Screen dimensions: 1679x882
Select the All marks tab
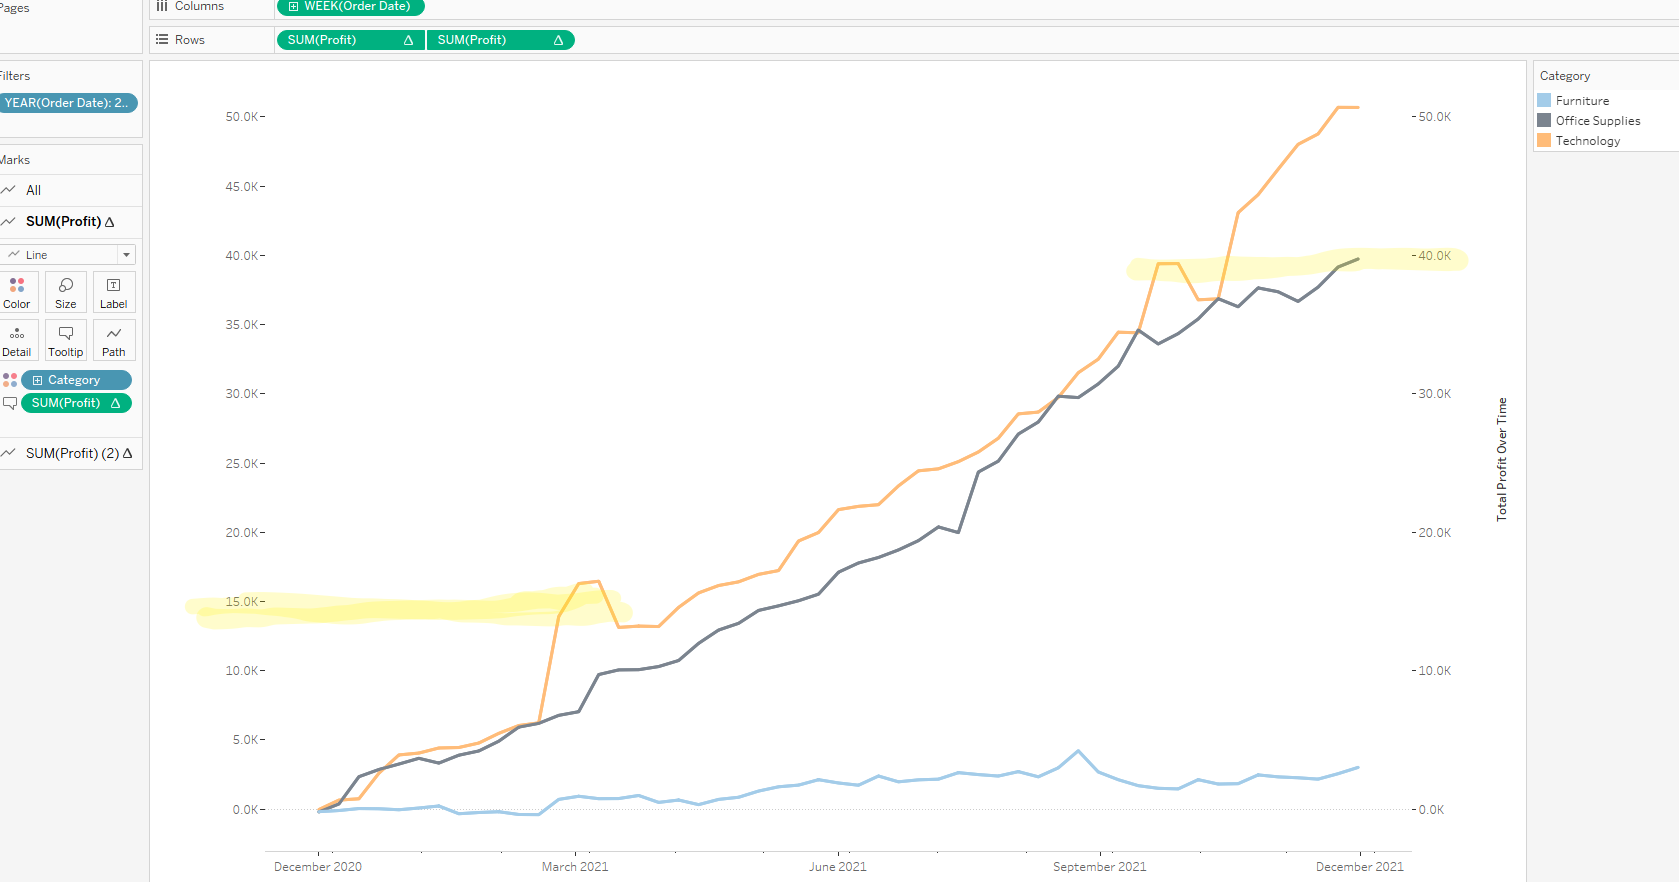pos(33,190)
